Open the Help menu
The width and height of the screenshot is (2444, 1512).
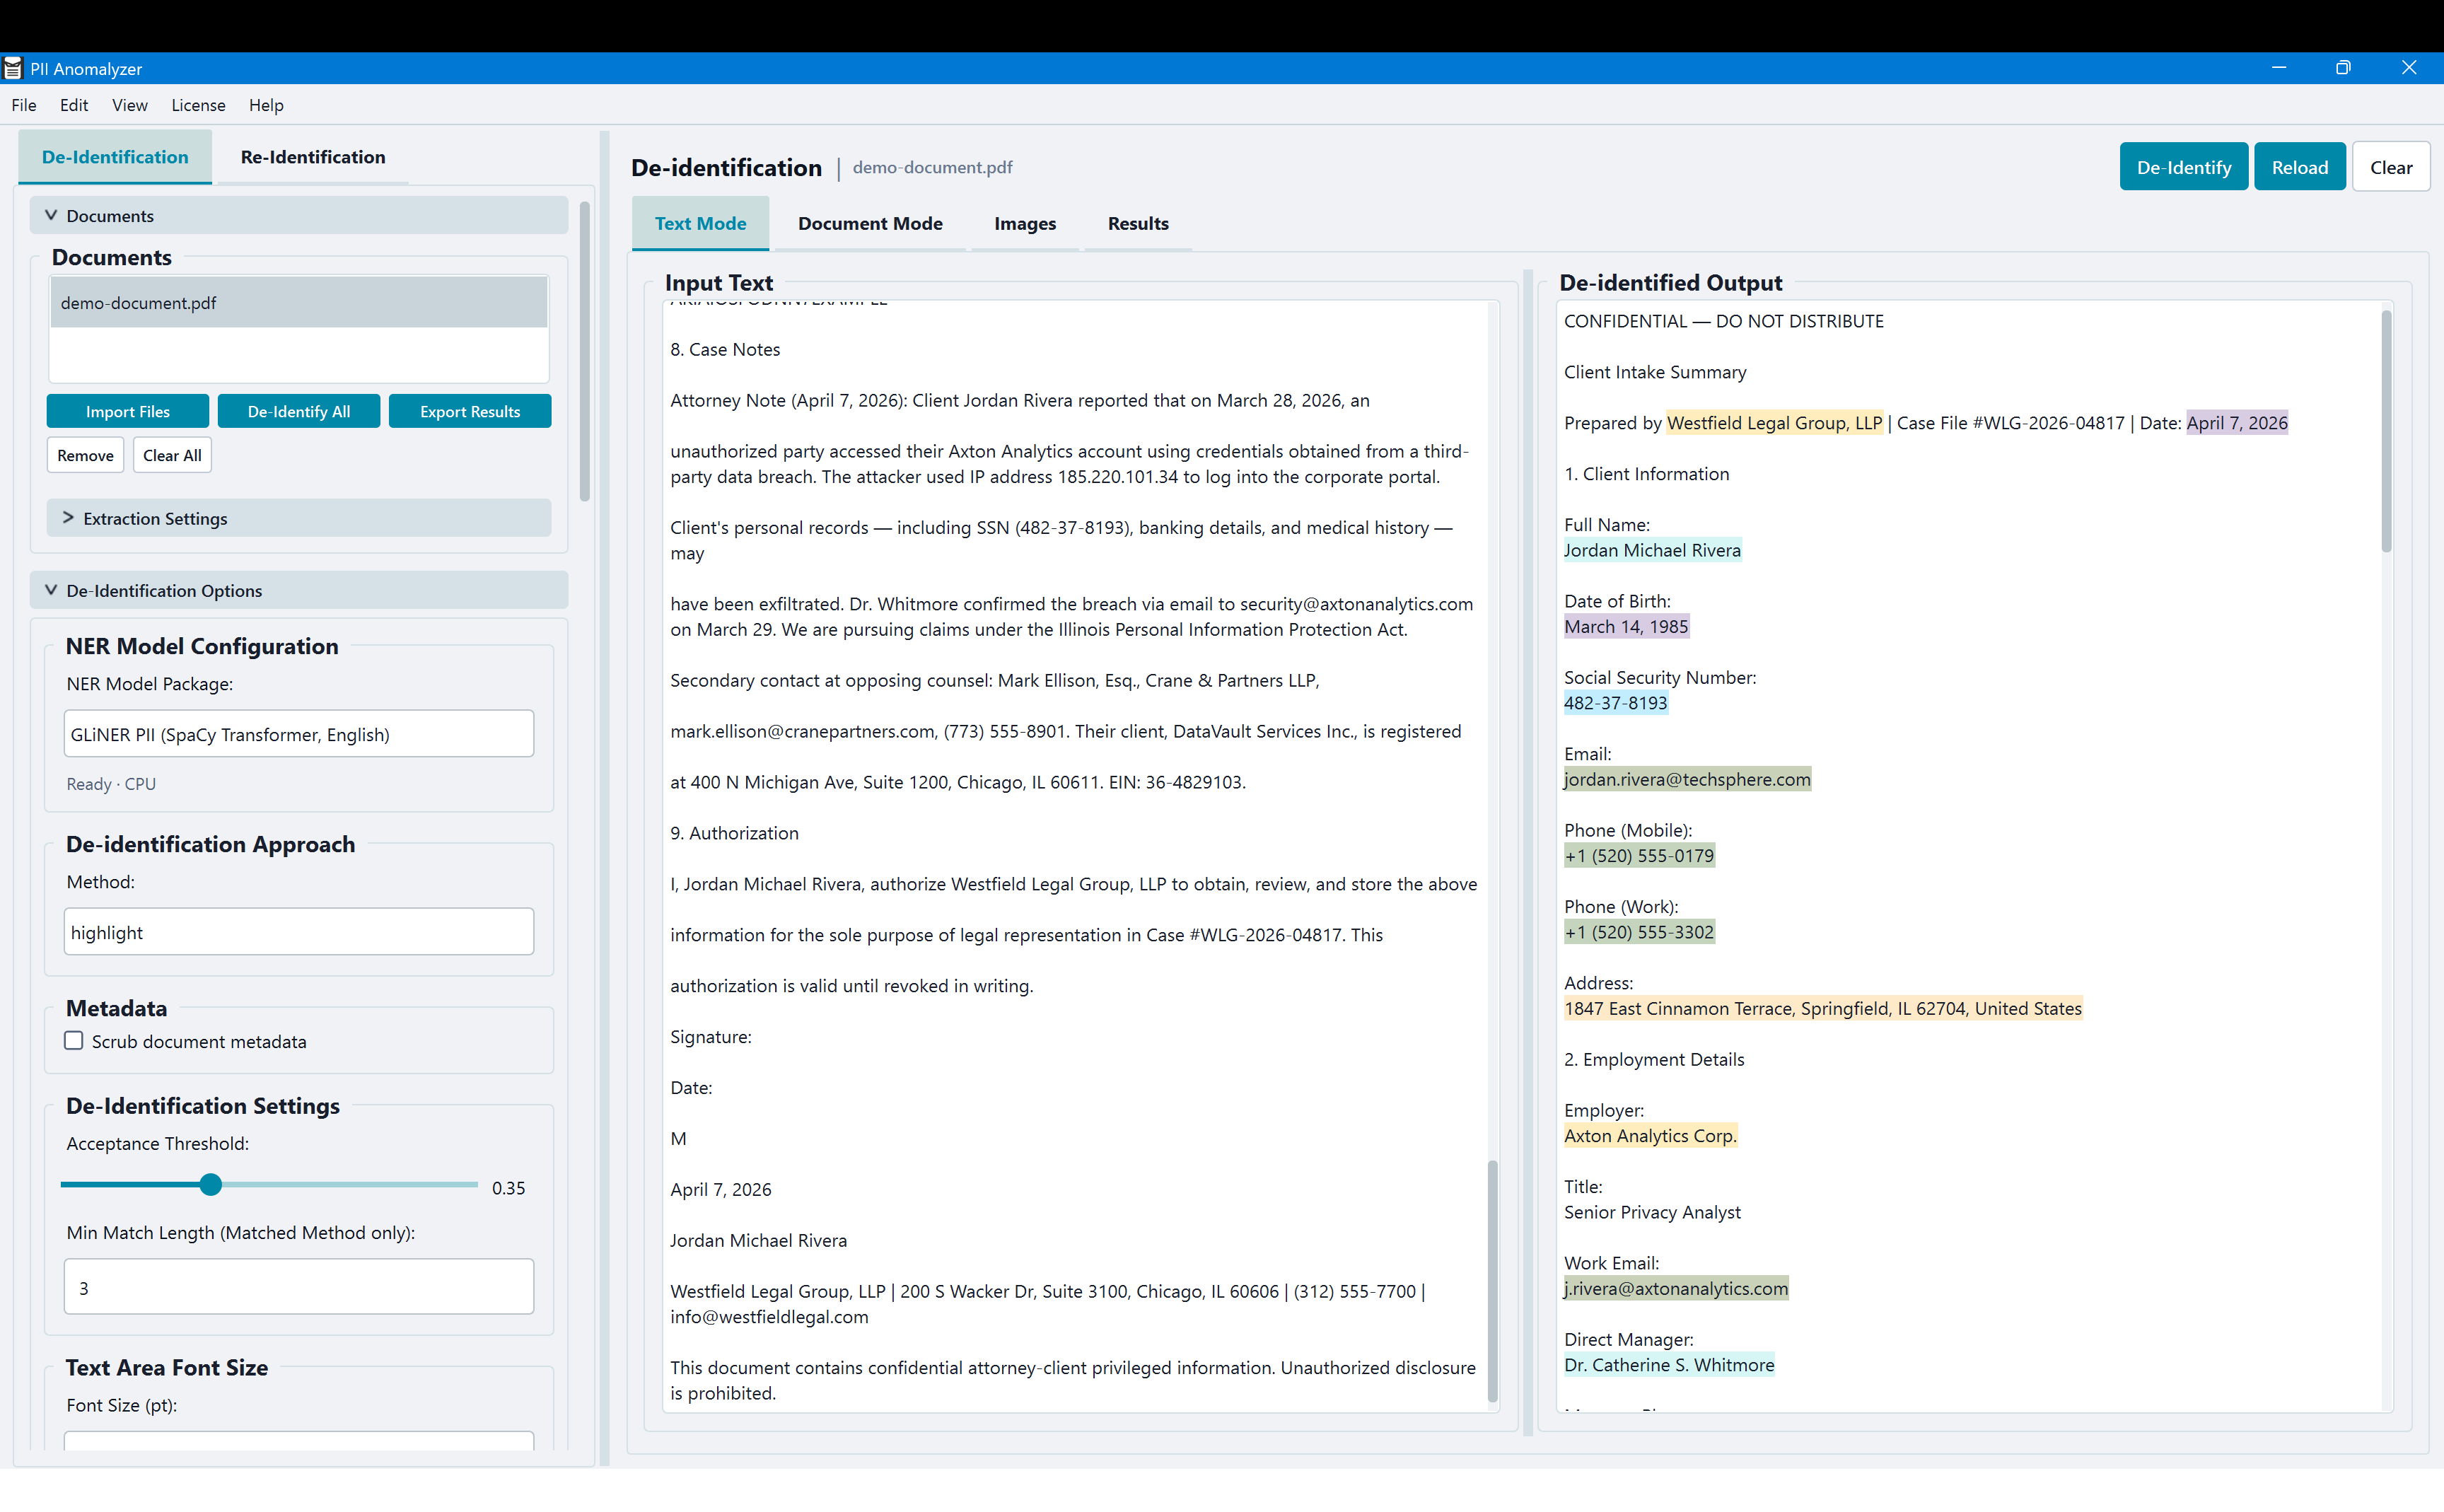click(x=265, y=104)
